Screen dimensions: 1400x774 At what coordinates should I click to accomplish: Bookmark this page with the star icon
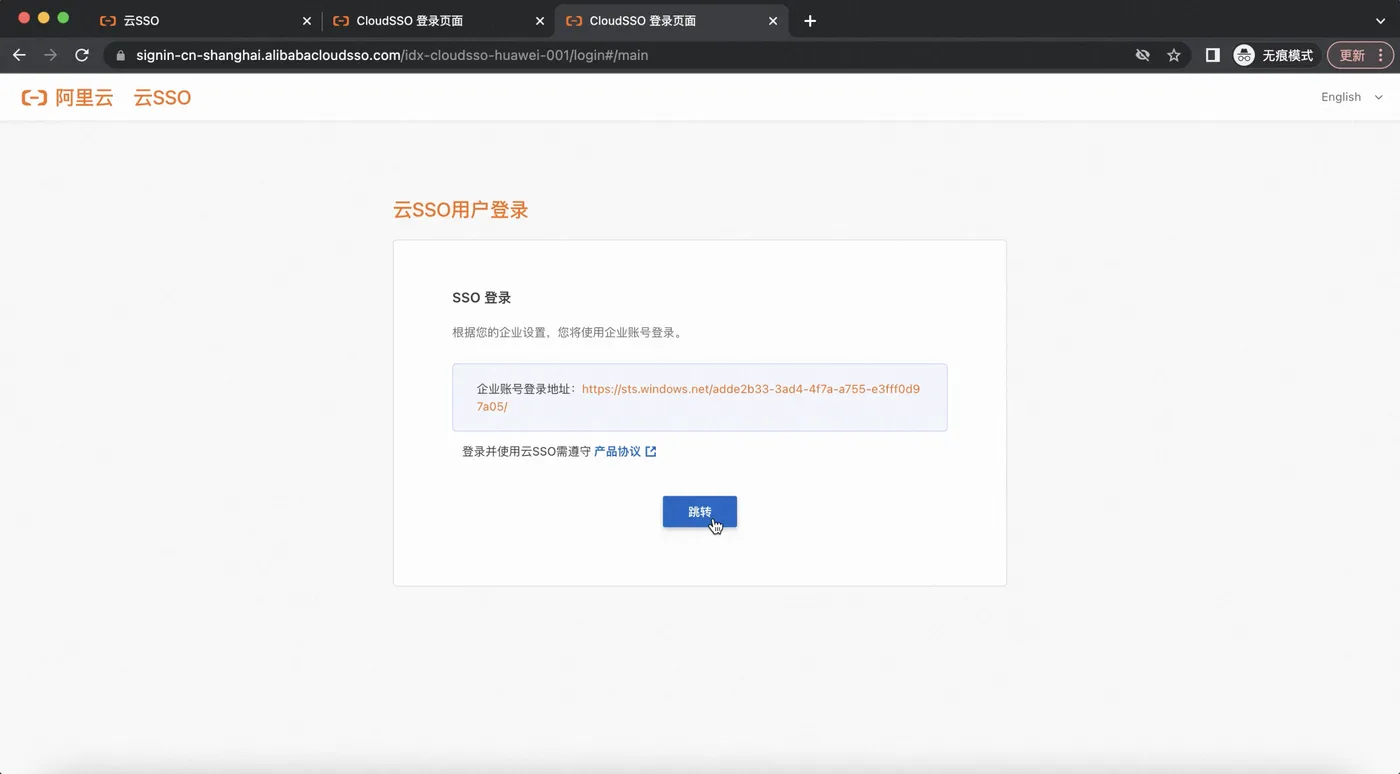(1174, 55)
